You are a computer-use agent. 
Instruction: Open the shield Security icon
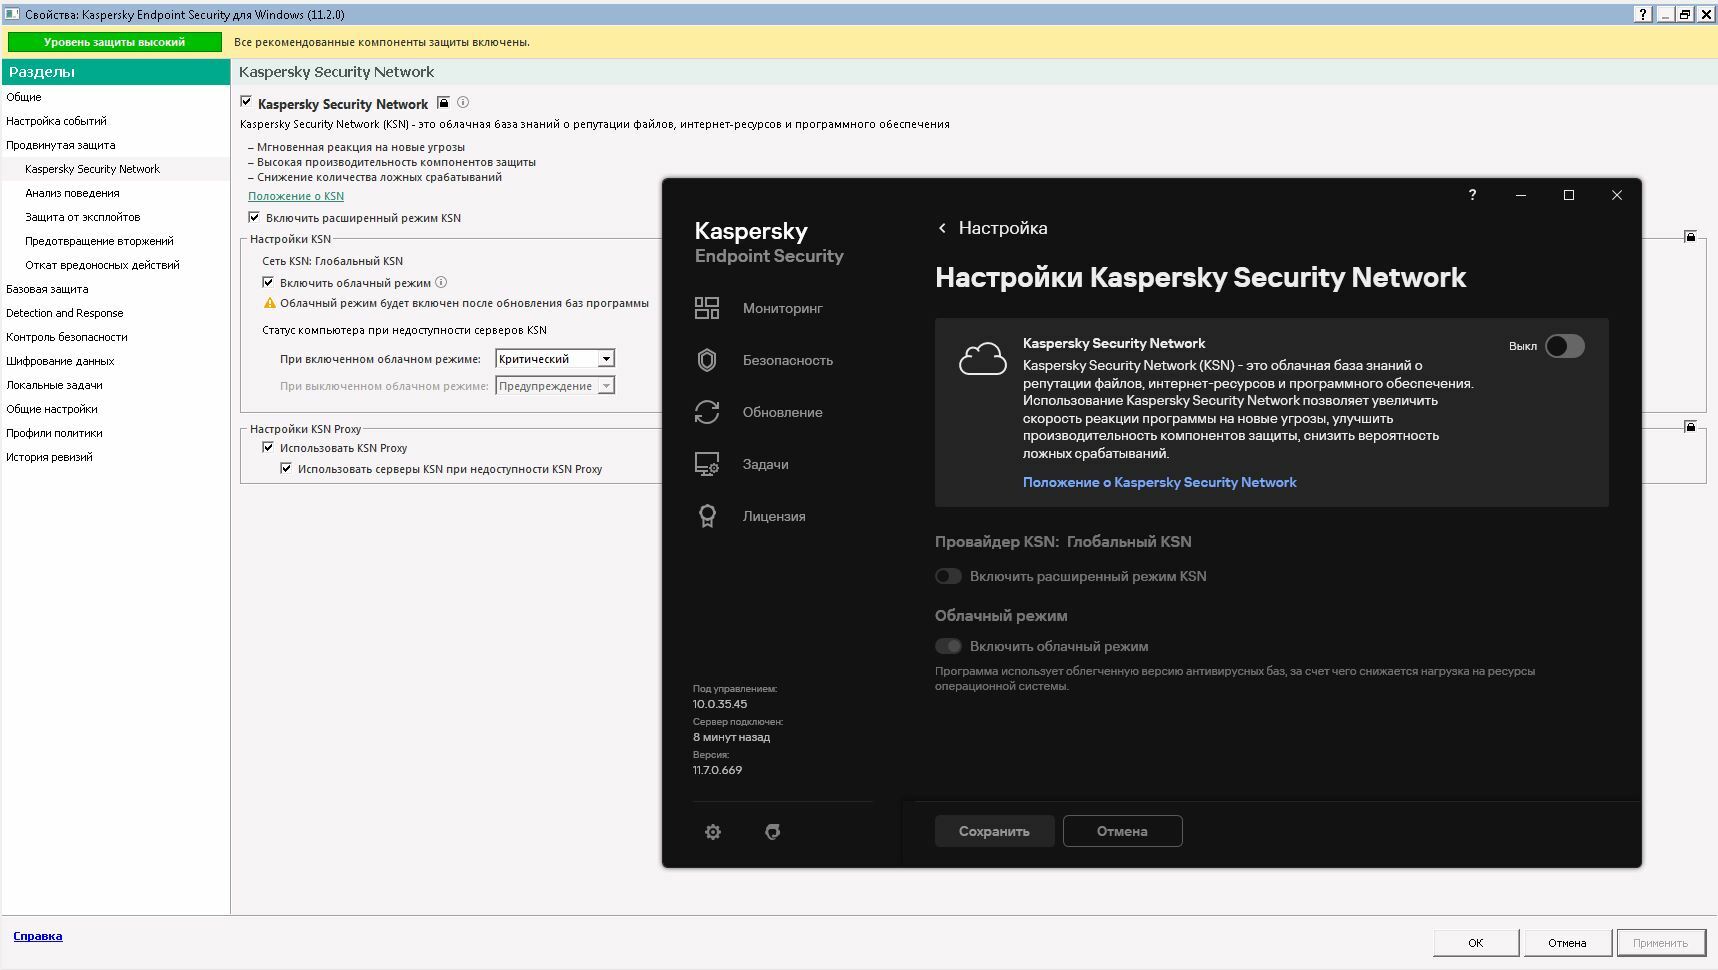point(707,360)
